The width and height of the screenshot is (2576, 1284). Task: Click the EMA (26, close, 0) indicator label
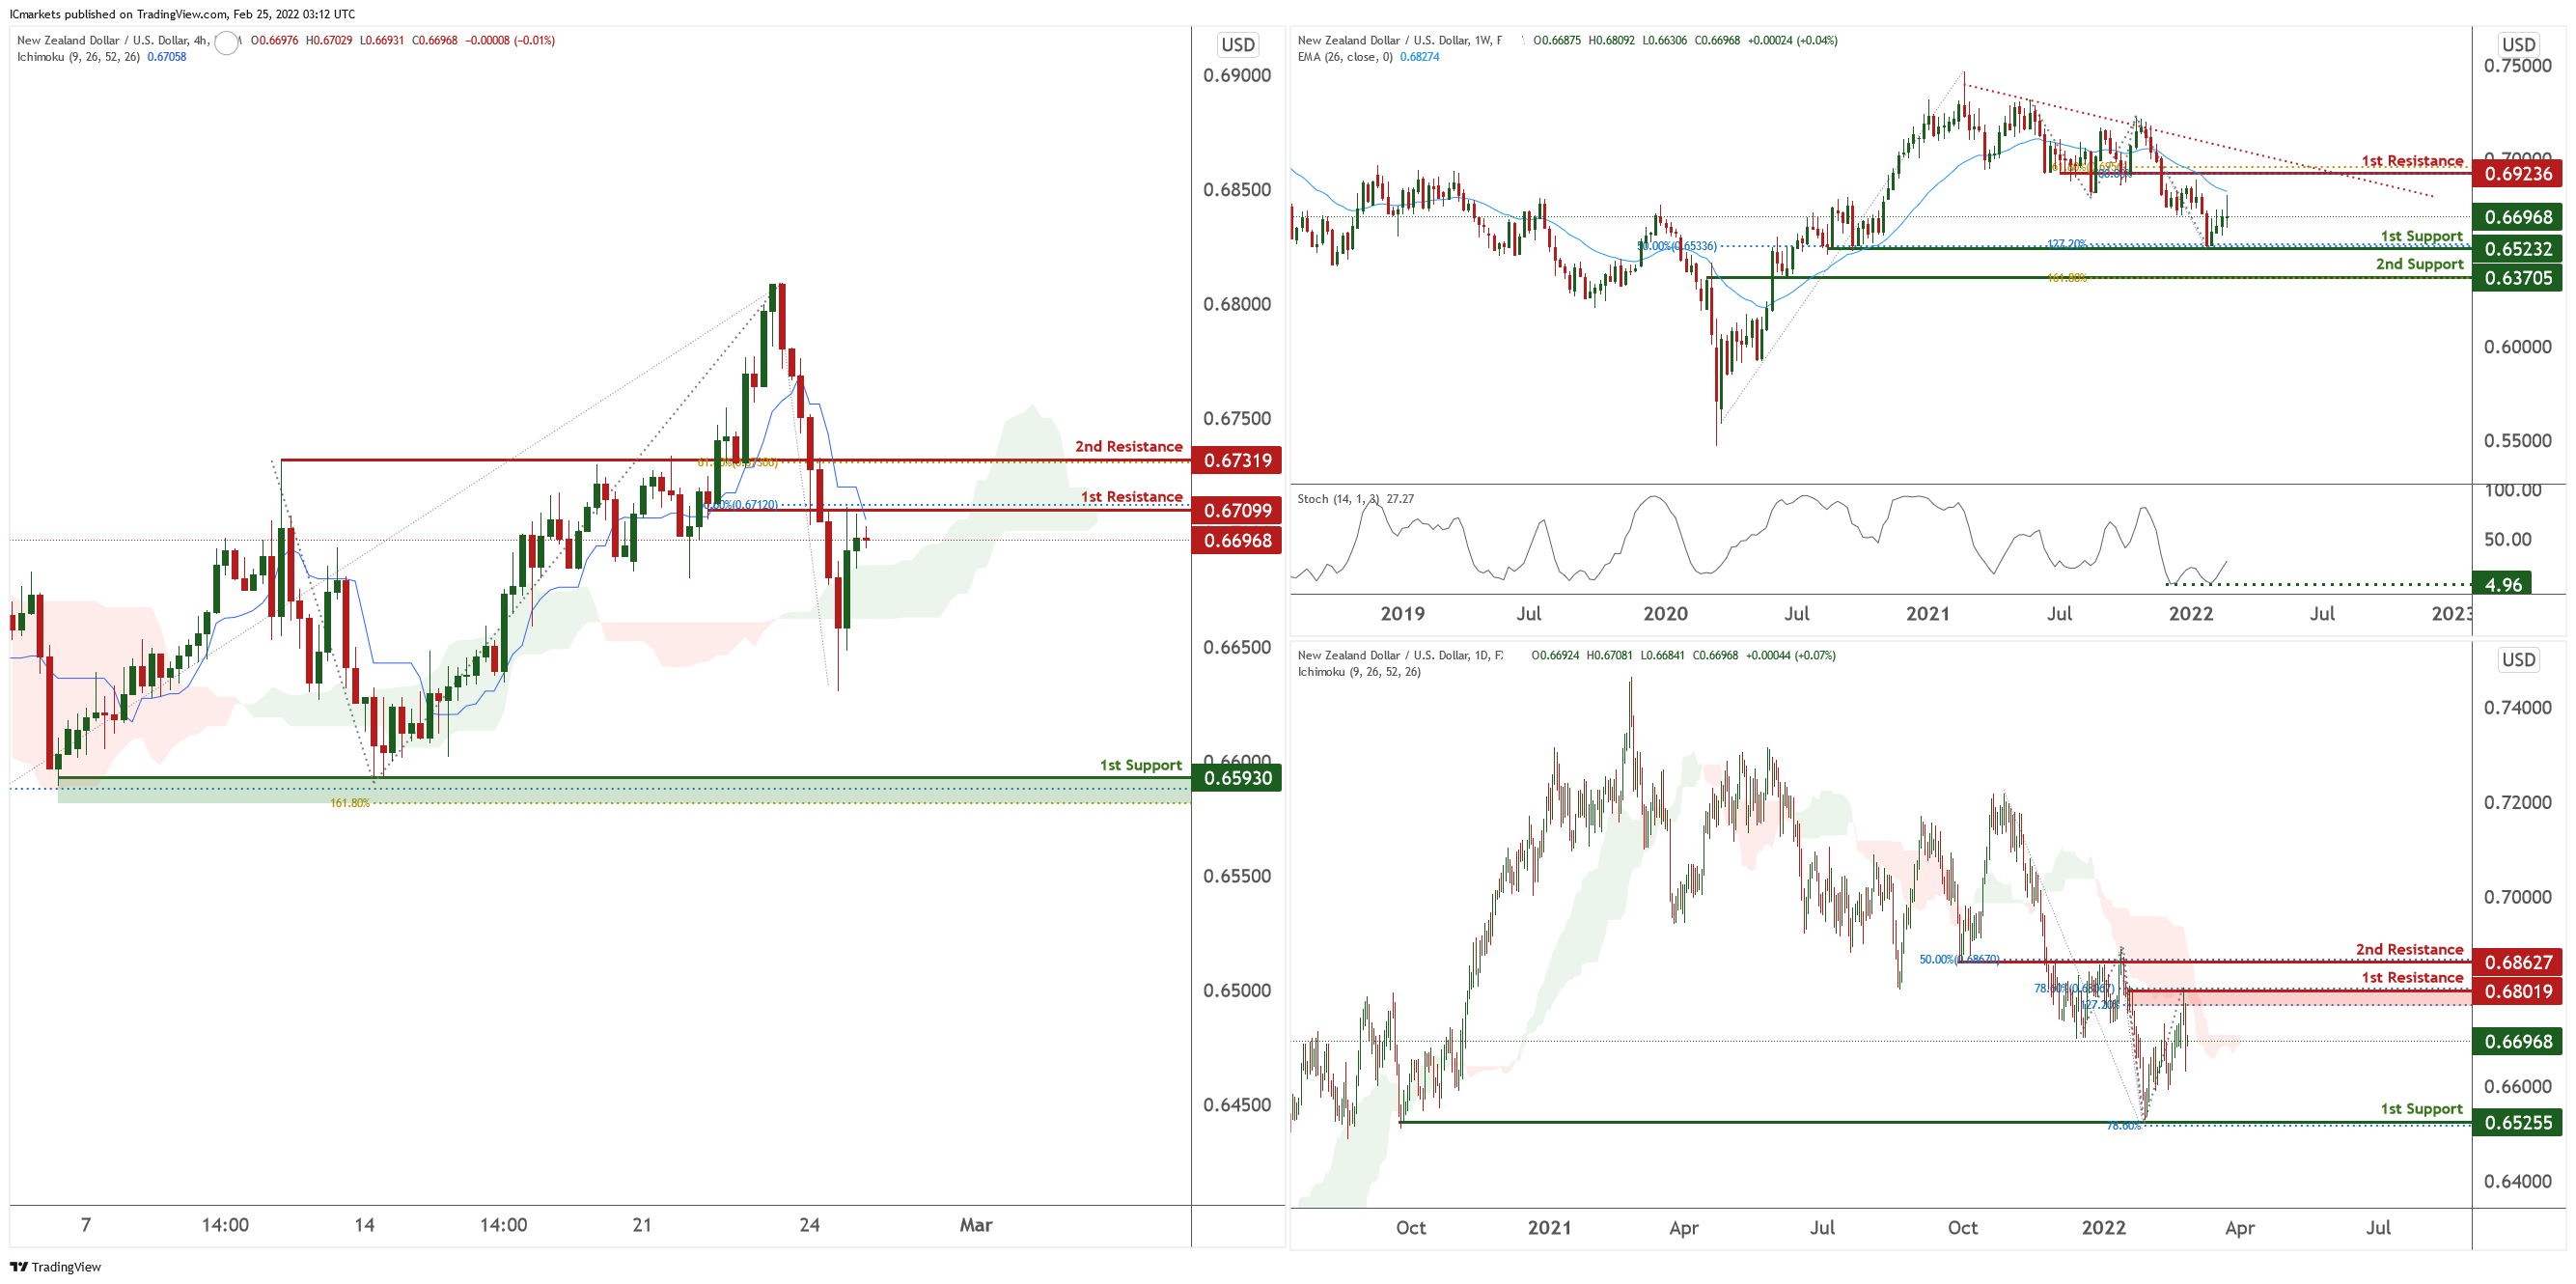coord(1345,57)
